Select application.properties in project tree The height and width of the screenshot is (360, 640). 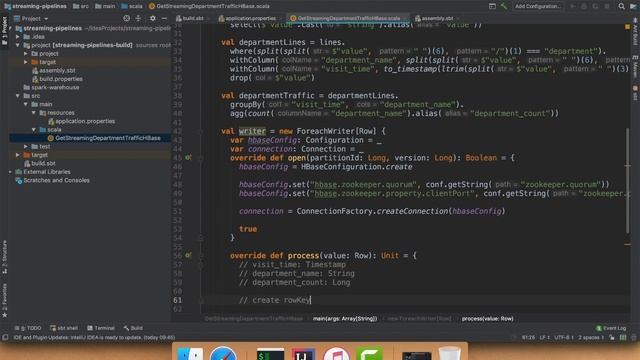pos(81,121)
